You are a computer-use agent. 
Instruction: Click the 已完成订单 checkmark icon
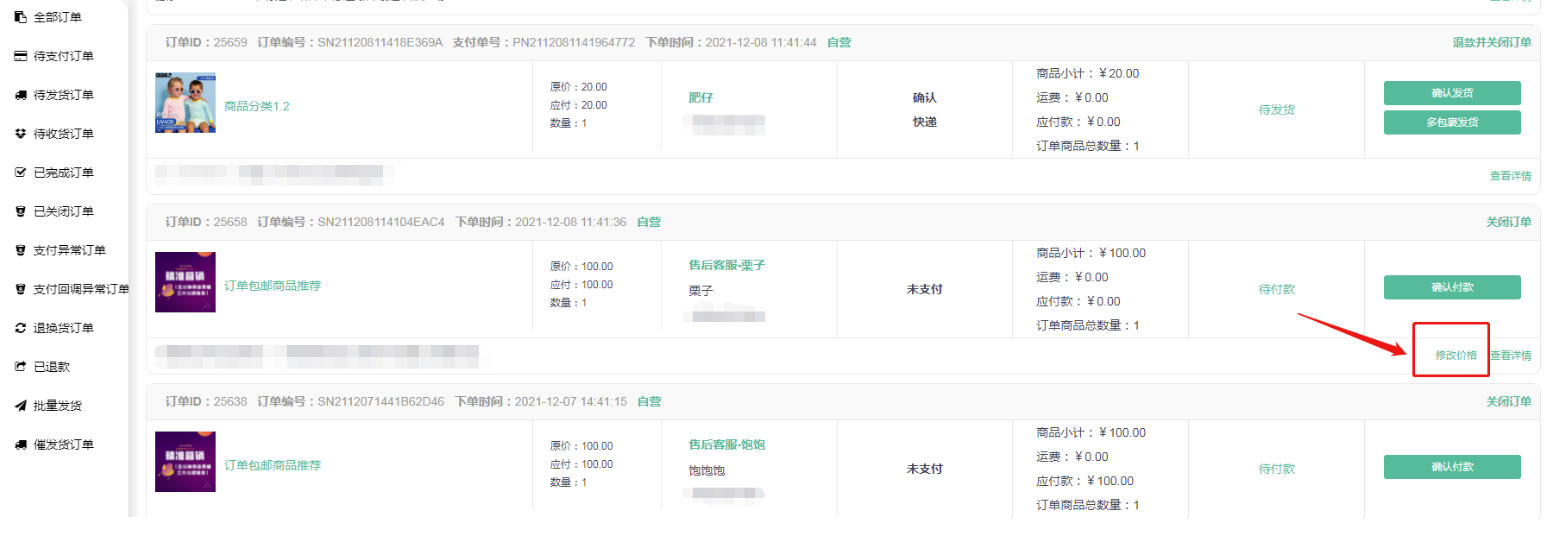(x=20, y=172)
